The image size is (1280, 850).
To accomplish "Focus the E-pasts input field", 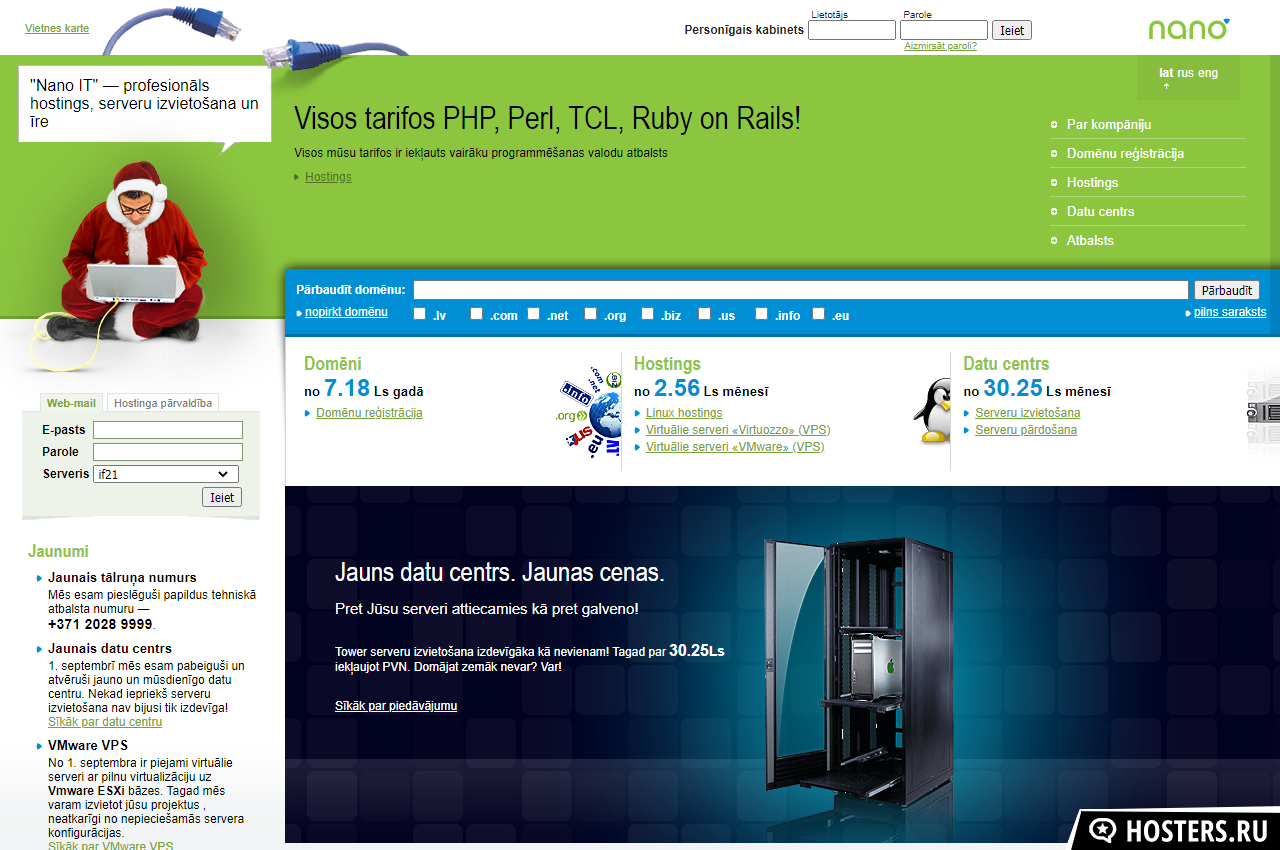I will [168, 430].
